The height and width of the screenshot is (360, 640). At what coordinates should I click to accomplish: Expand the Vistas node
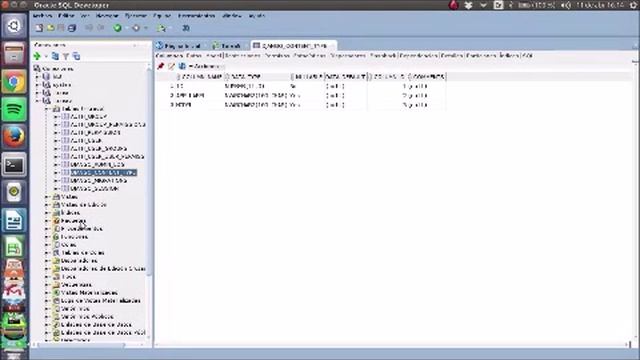[47, 197]
